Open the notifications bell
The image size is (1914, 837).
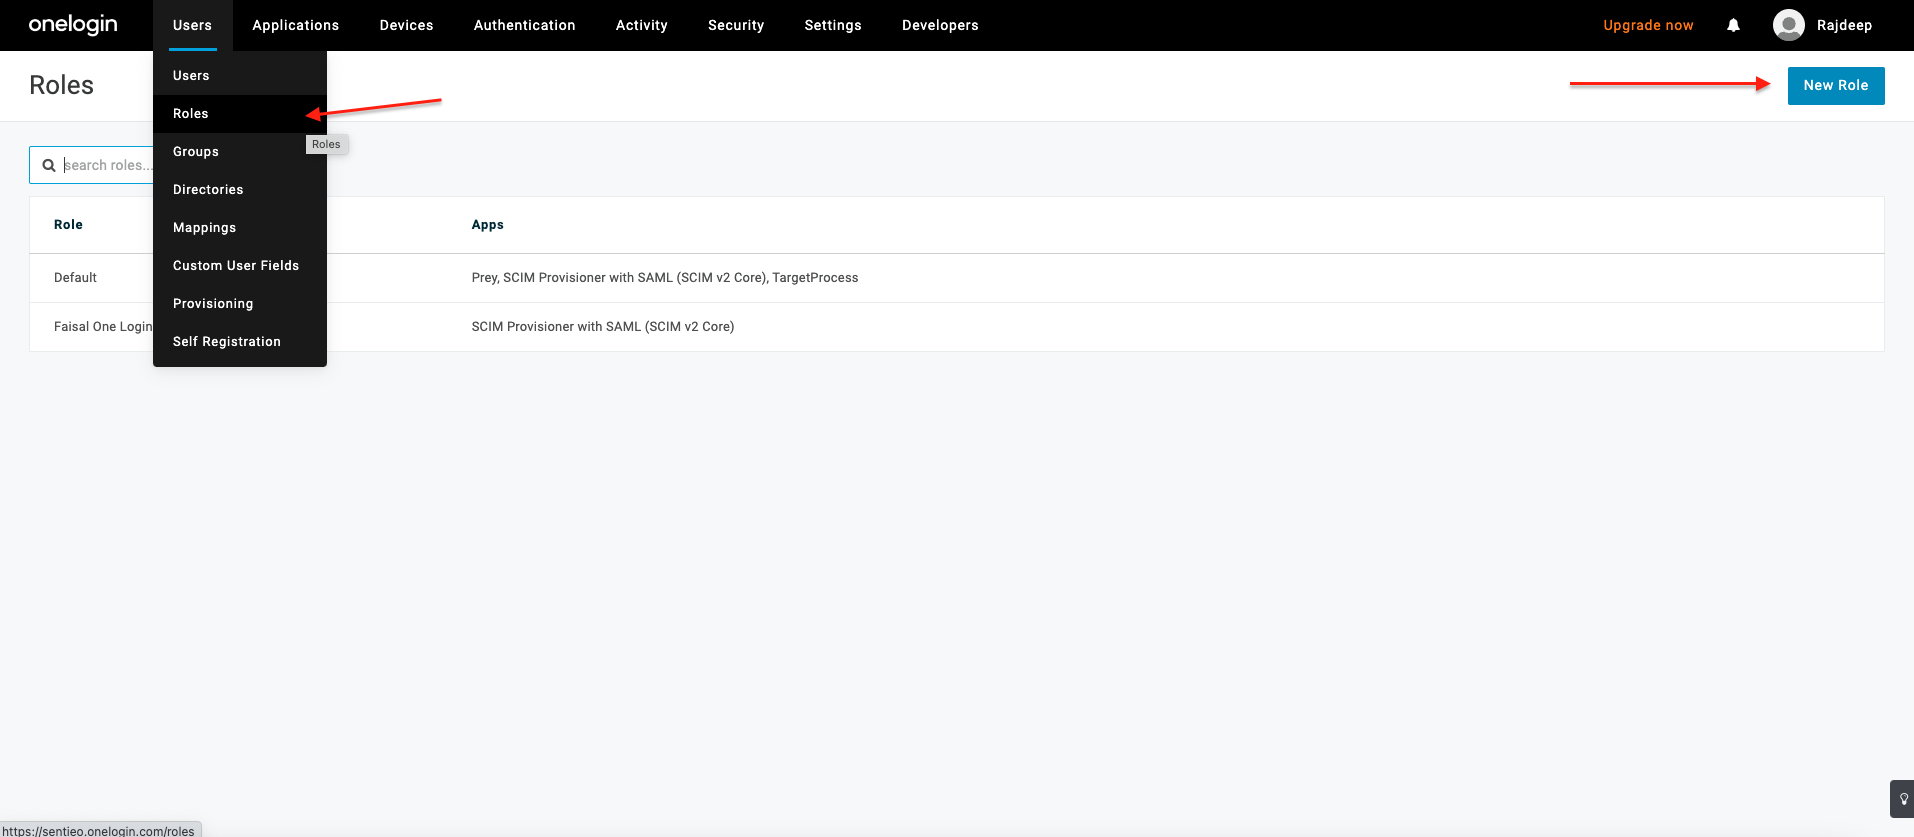pos(1733,25)
